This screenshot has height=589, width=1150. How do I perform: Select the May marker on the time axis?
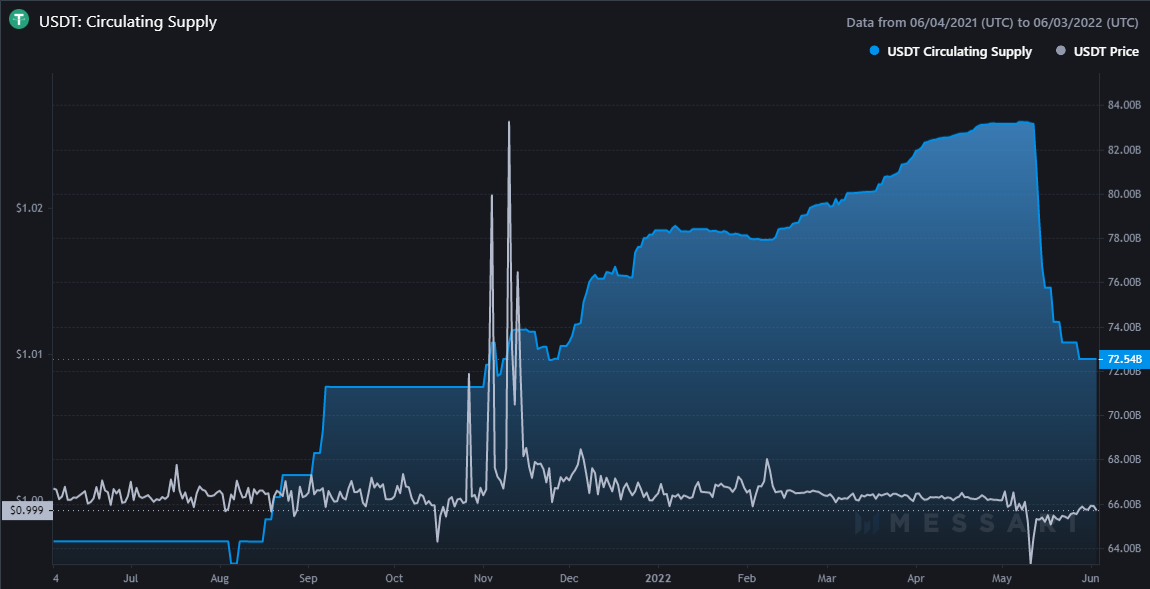point(1004,578)
